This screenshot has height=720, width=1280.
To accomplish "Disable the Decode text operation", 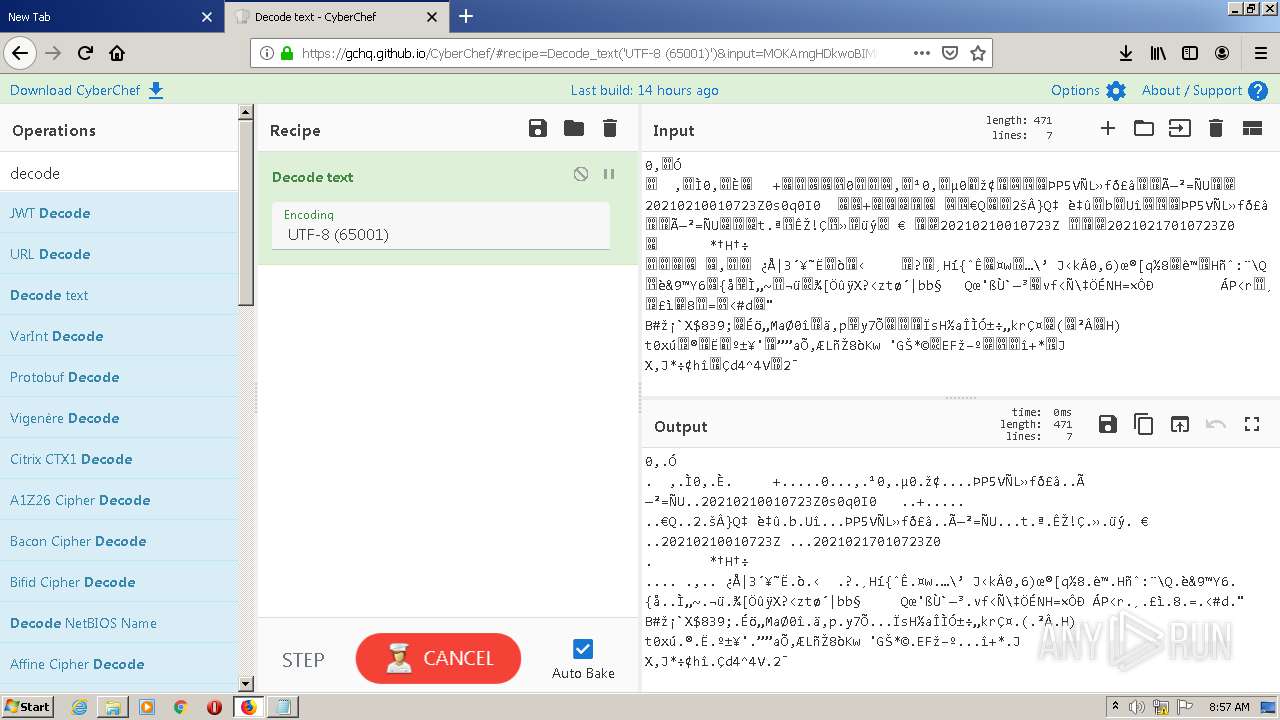I will pyautogui.click(x=581, y=174).
